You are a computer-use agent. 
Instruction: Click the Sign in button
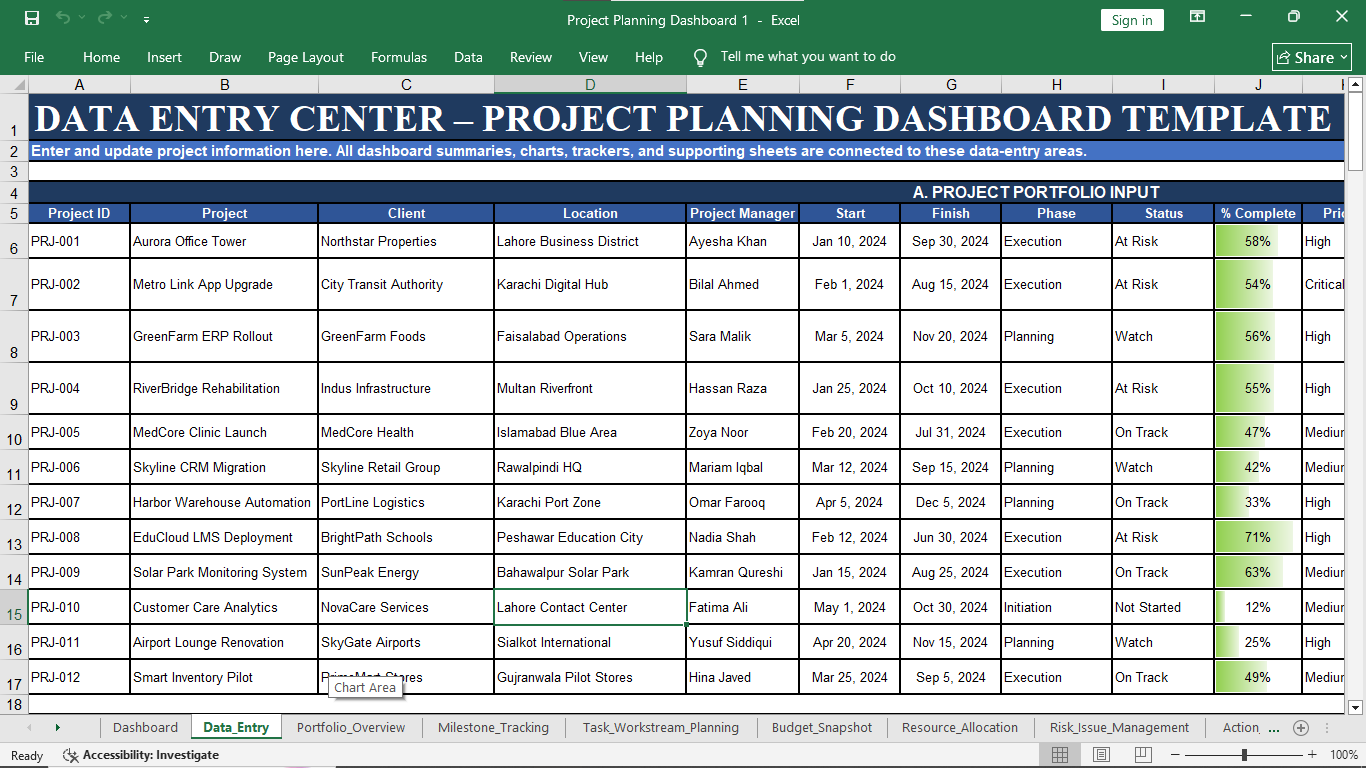click(1132, 20)
